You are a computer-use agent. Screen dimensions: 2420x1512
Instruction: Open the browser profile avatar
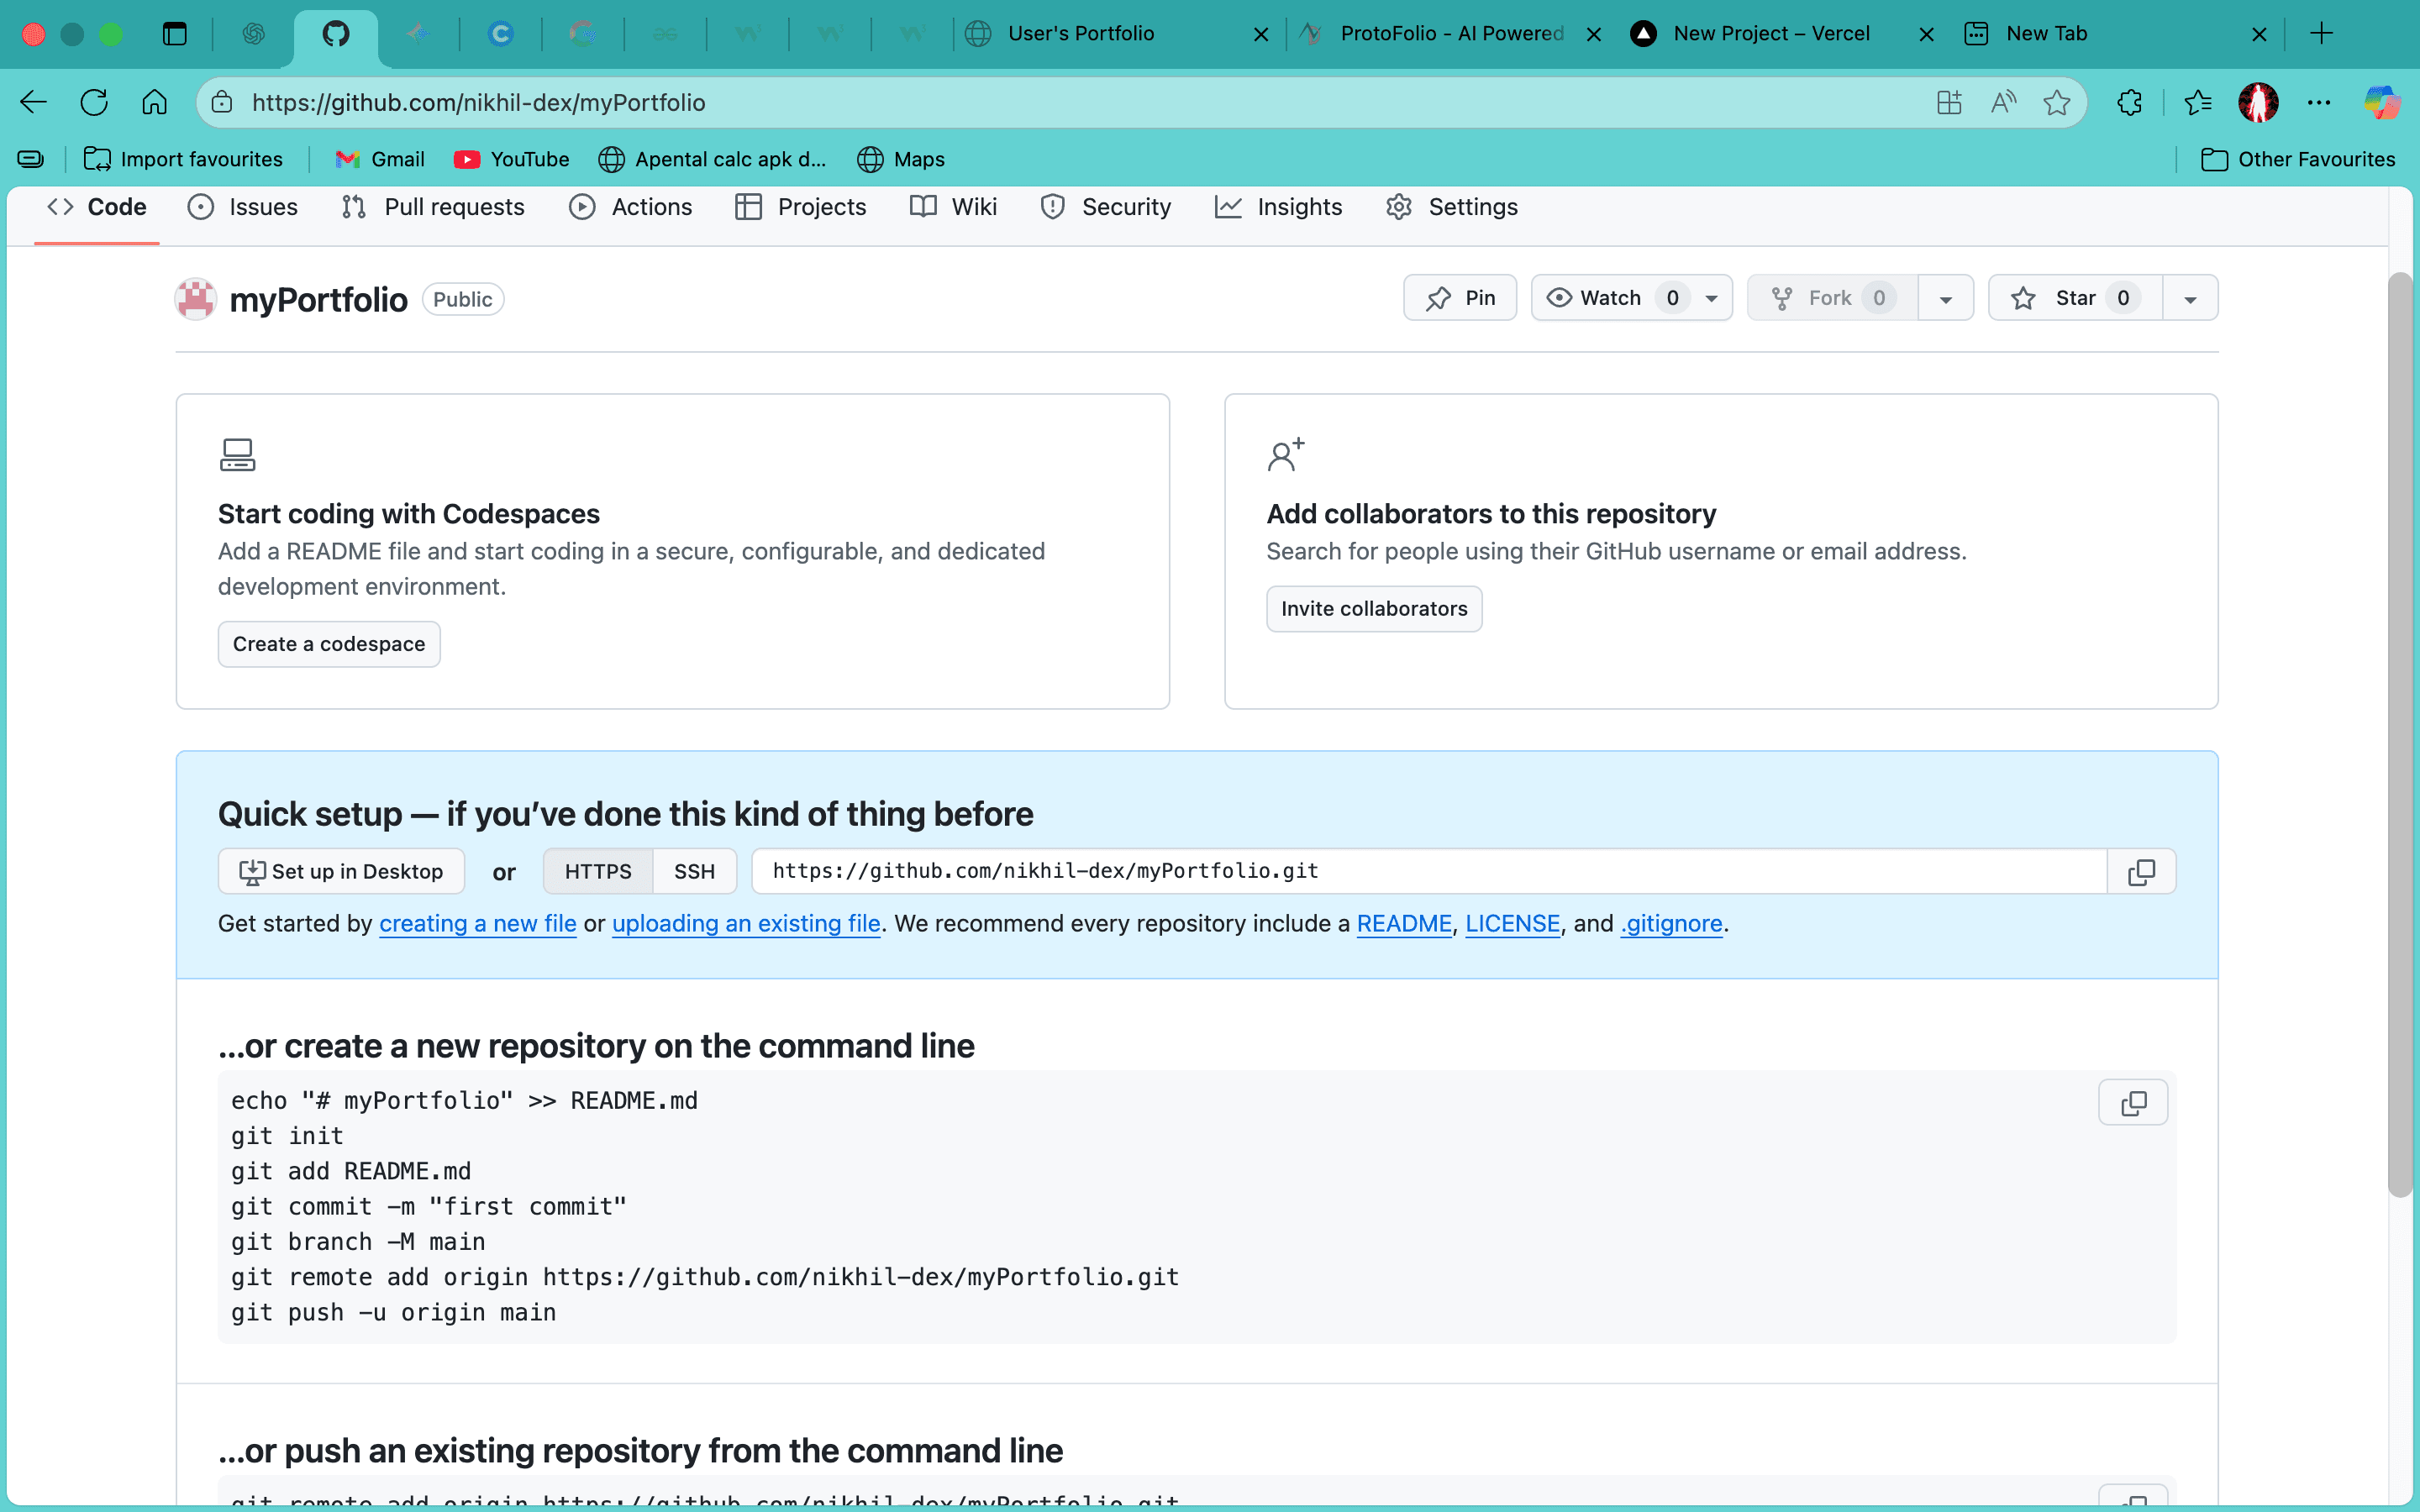2258,102
